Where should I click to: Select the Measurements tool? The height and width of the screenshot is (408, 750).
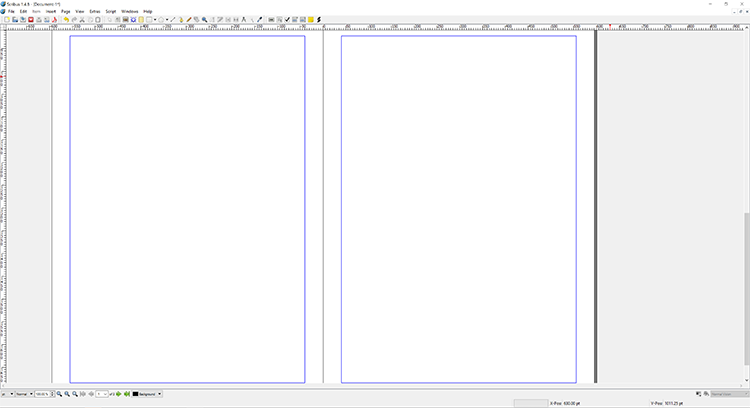243,20
